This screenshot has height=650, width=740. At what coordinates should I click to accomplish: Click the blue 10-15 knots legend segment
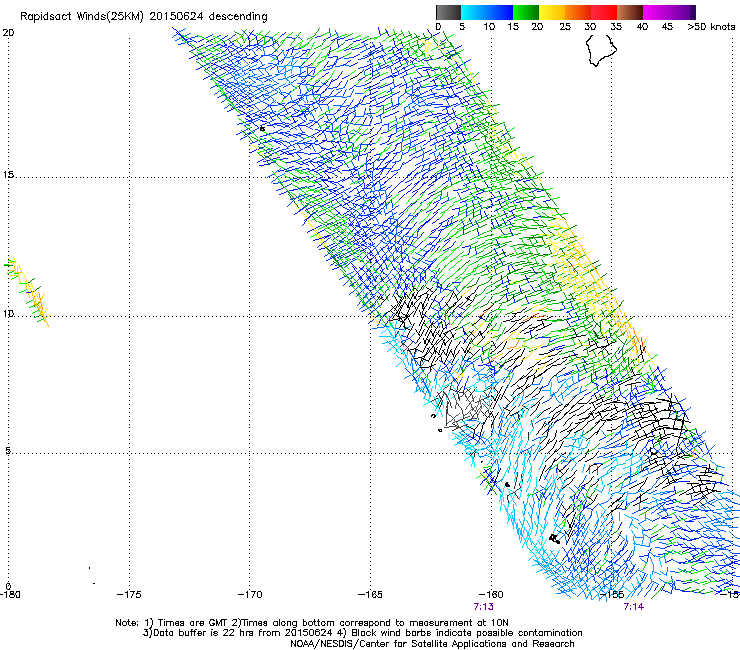pos(500,12)
